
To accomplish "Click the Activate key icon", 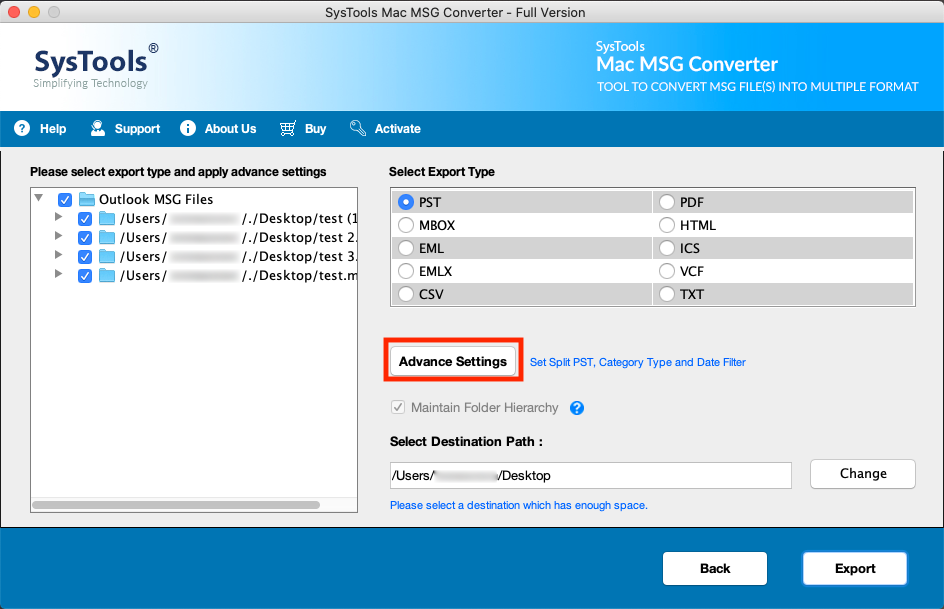I will [x=358, y=128].
